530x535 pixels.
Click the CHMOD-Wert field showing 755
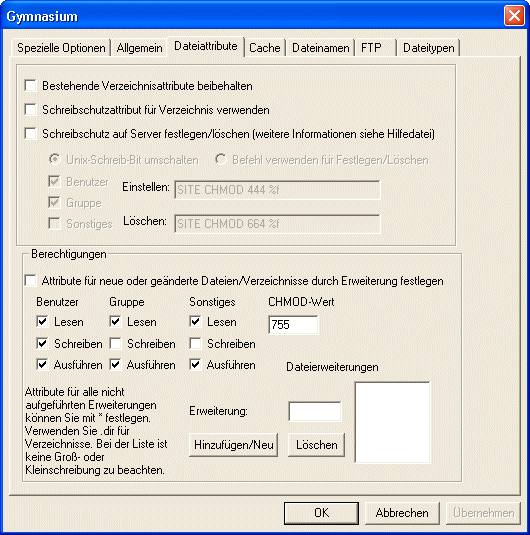(x=293, y=324)
